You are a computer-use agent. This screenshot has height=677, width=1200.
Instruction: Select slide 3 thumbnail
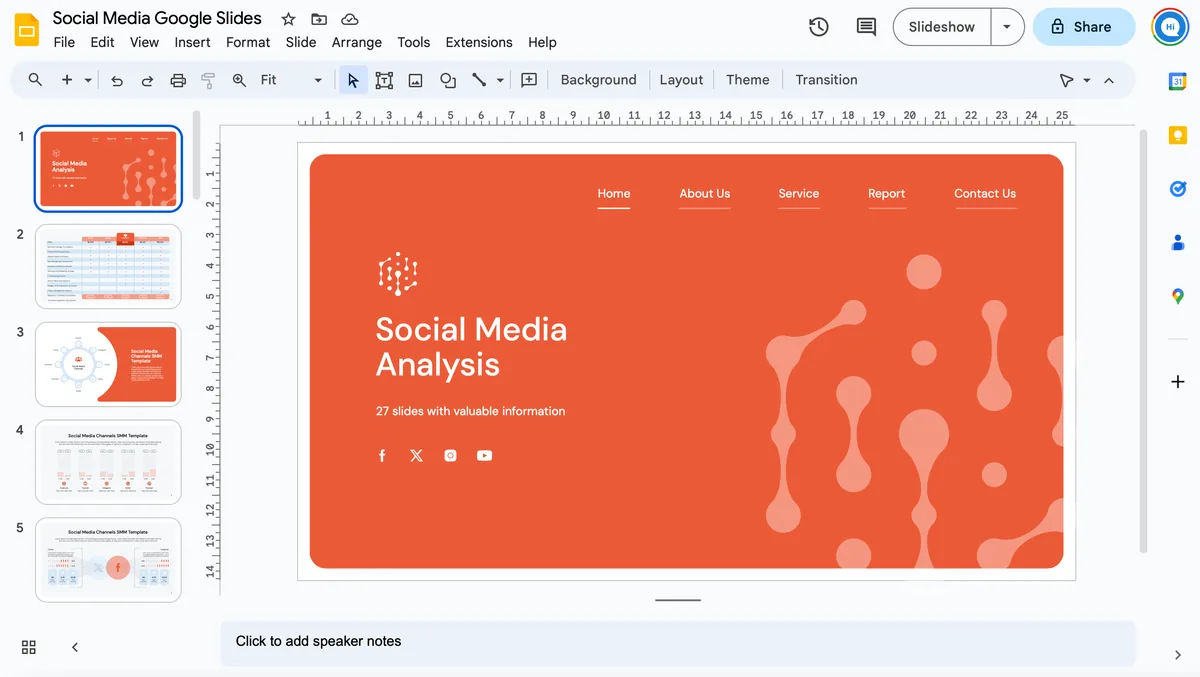tap(108, 364)
